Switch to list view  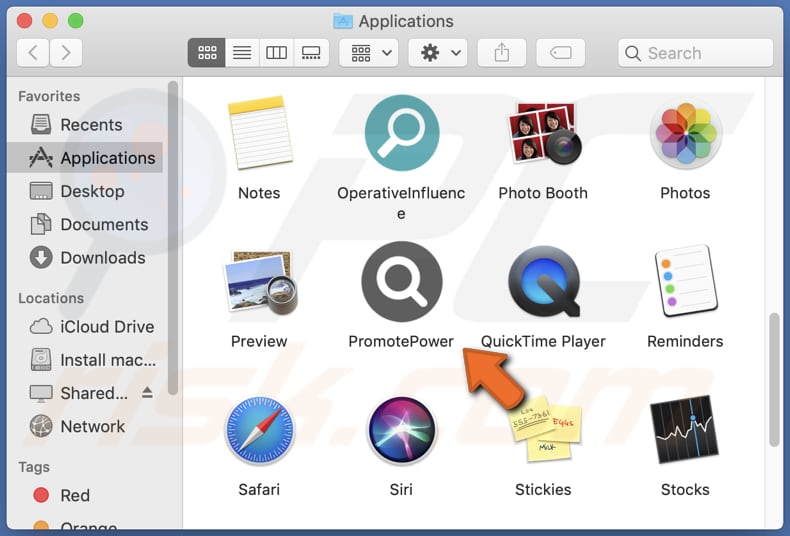pyautogui.click(x=242, y=53)
